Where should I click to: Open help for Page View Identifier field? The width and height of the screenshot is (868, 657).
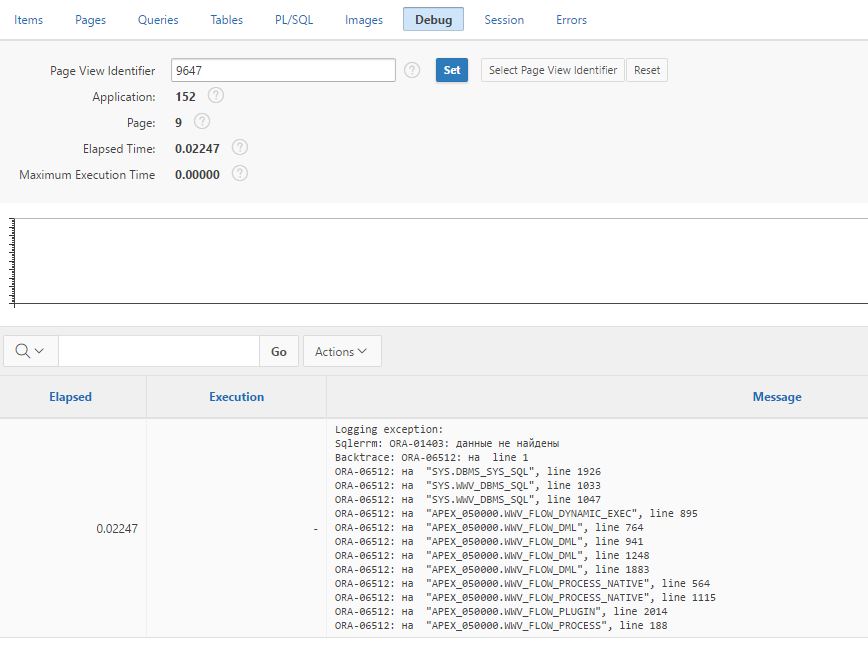(x=412, y=70)
